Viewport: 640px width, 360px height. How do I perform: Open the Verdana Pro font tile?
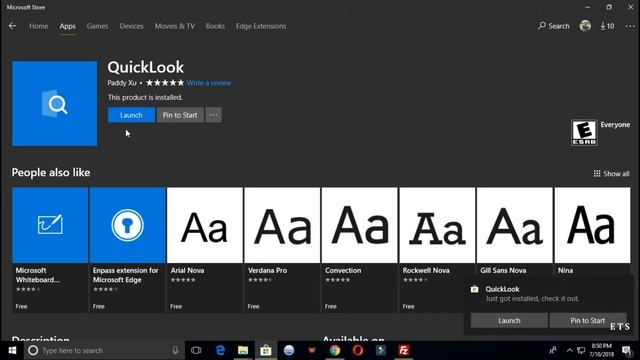pos(282,250)
